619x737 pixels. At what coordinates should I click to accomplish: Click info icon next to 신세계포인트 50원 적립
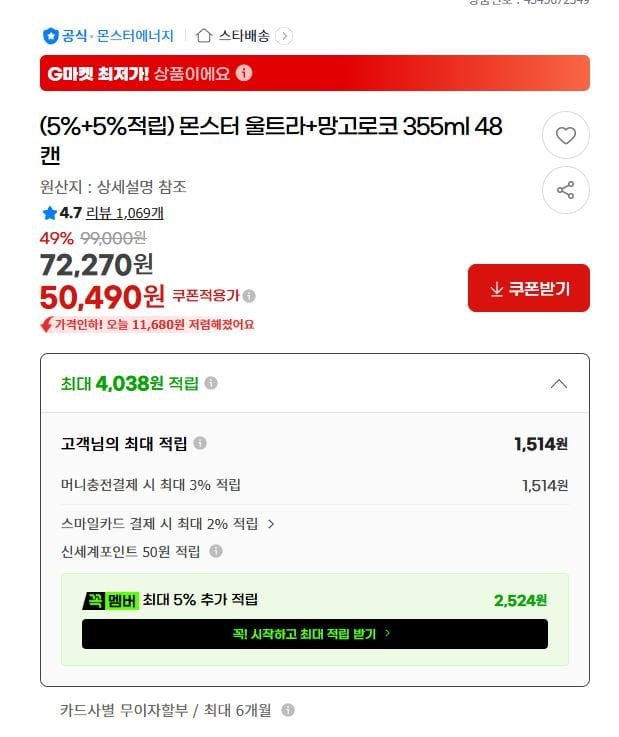tap(216, 551)
